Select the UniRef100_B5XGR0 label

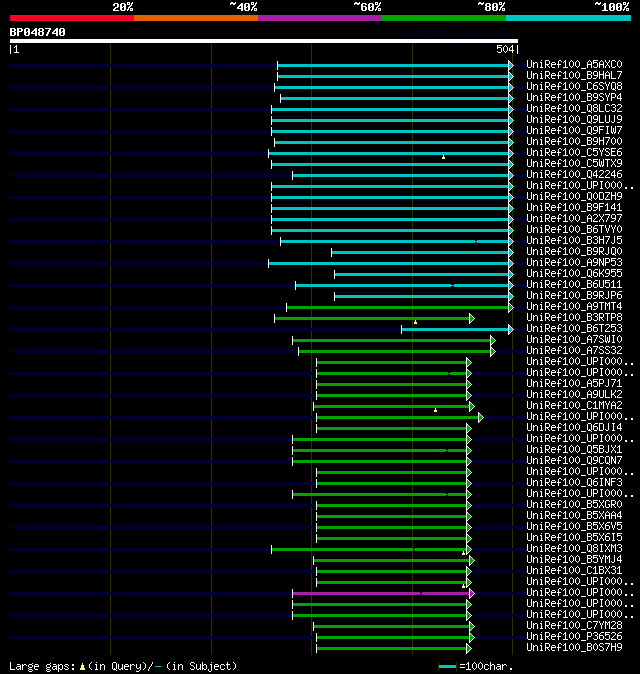pyautogui.click(x=574, y=505)
